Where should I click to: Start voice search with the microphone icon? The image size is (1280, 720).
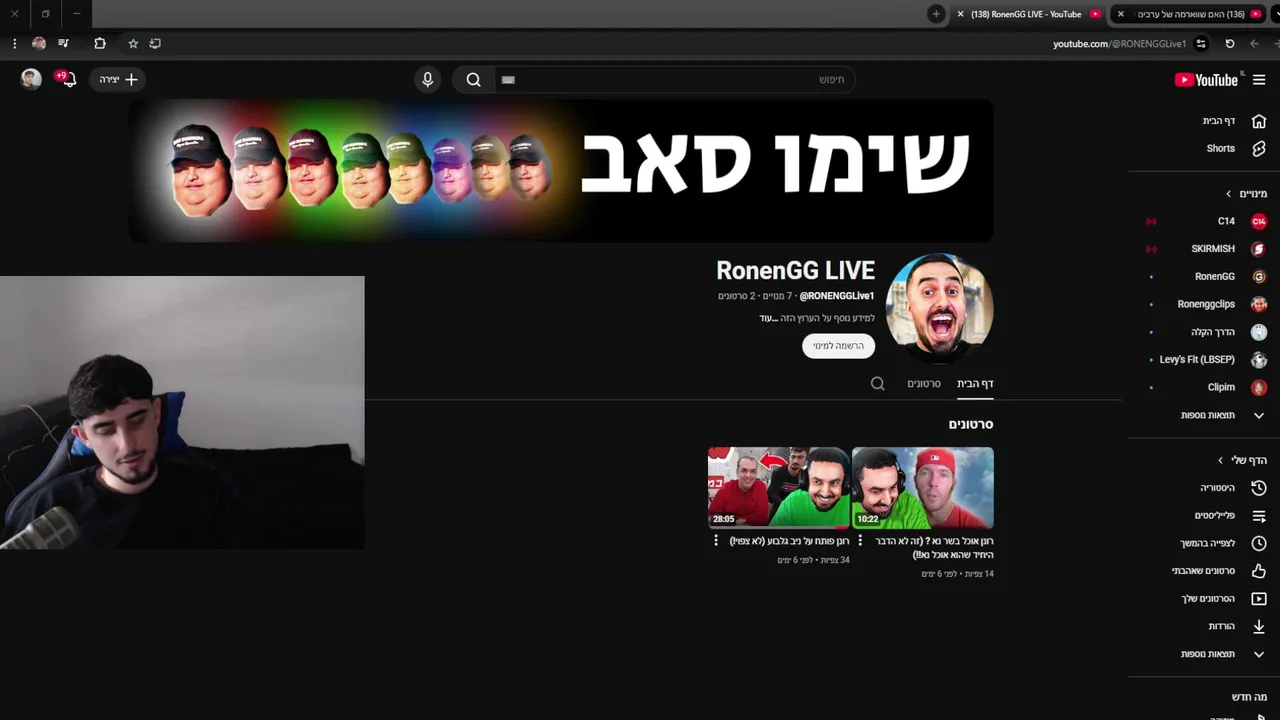click(x=428, y=80)
